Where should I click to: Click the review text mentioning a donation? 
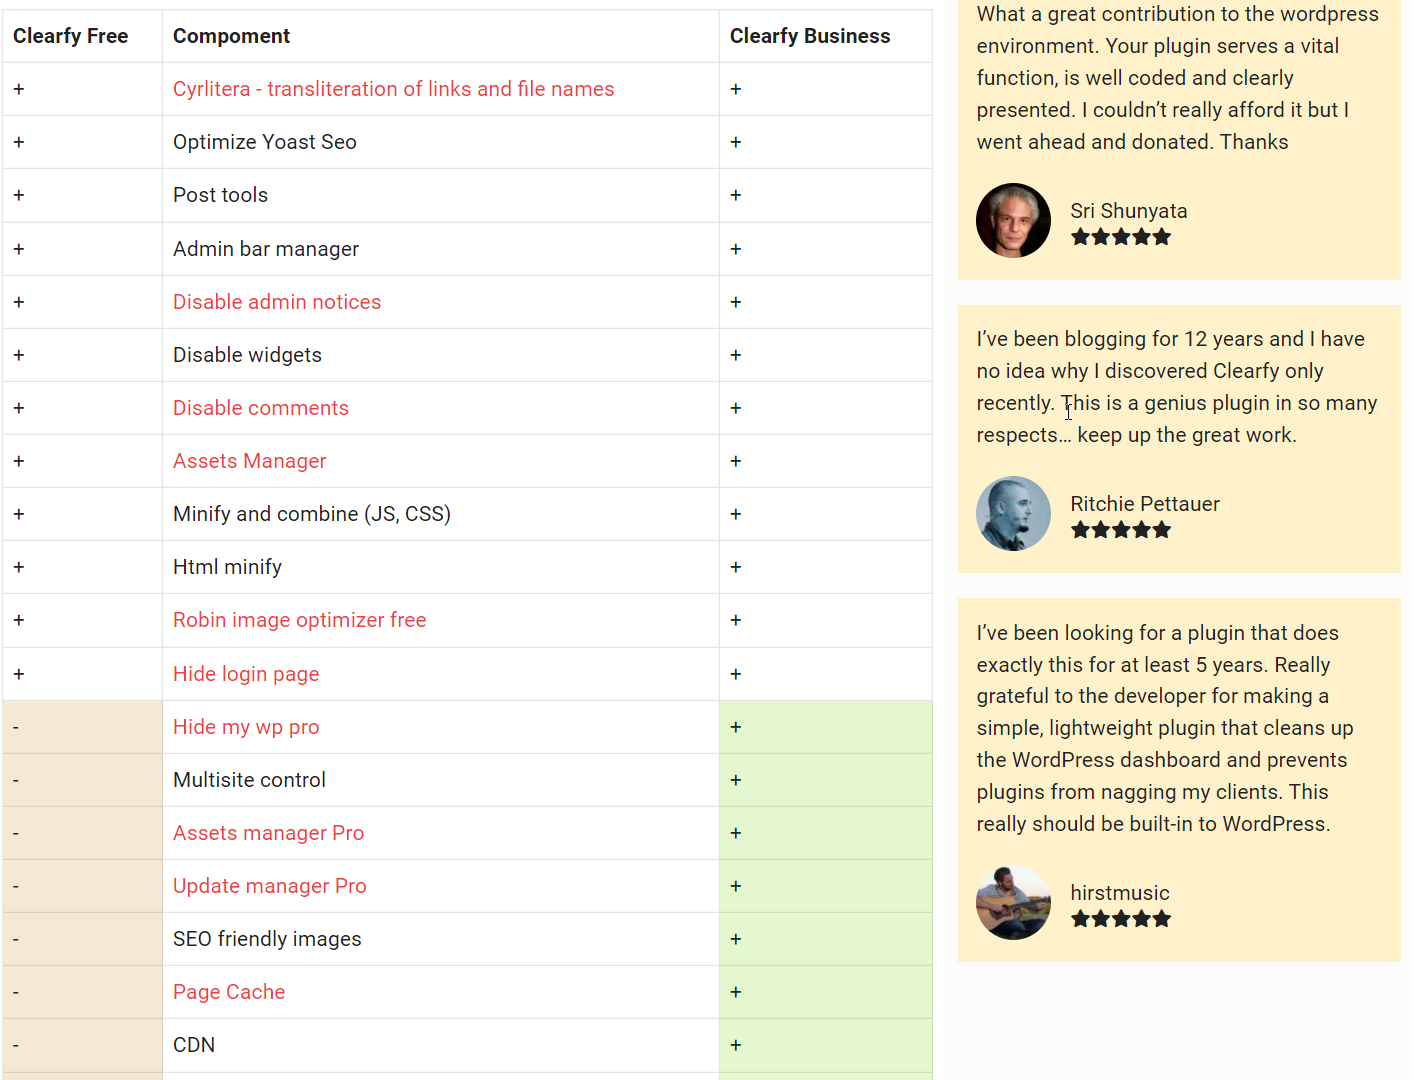coord(1178,78)
